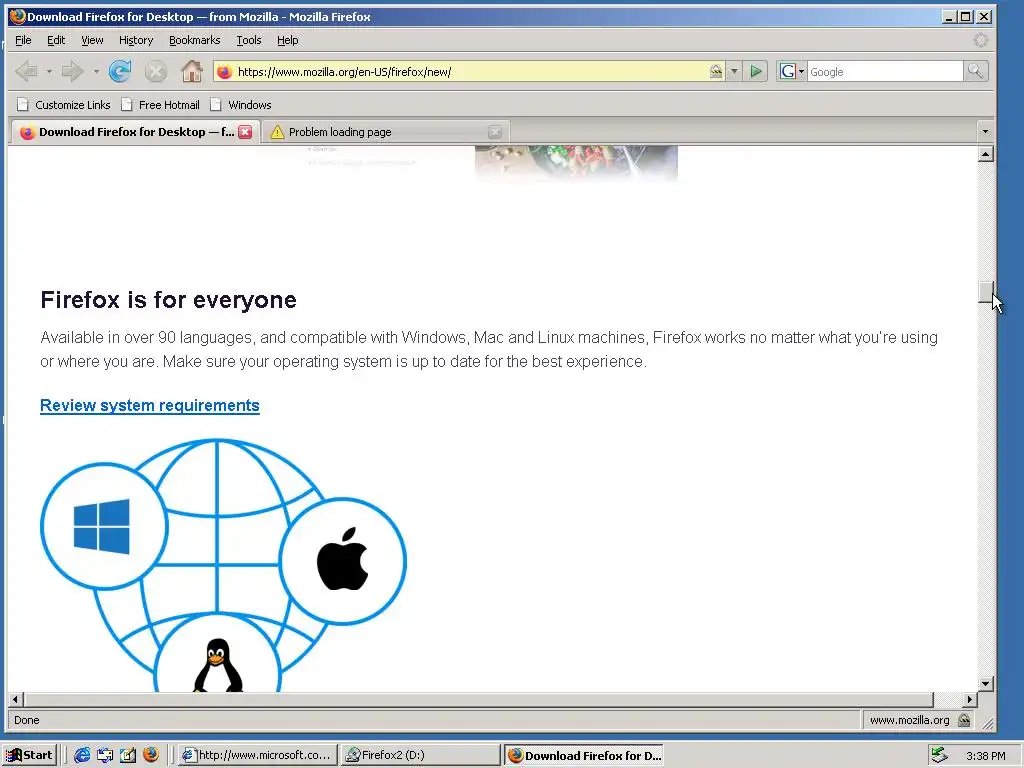
Task: Open the Windows bookmark
Action: coord(240,105)
